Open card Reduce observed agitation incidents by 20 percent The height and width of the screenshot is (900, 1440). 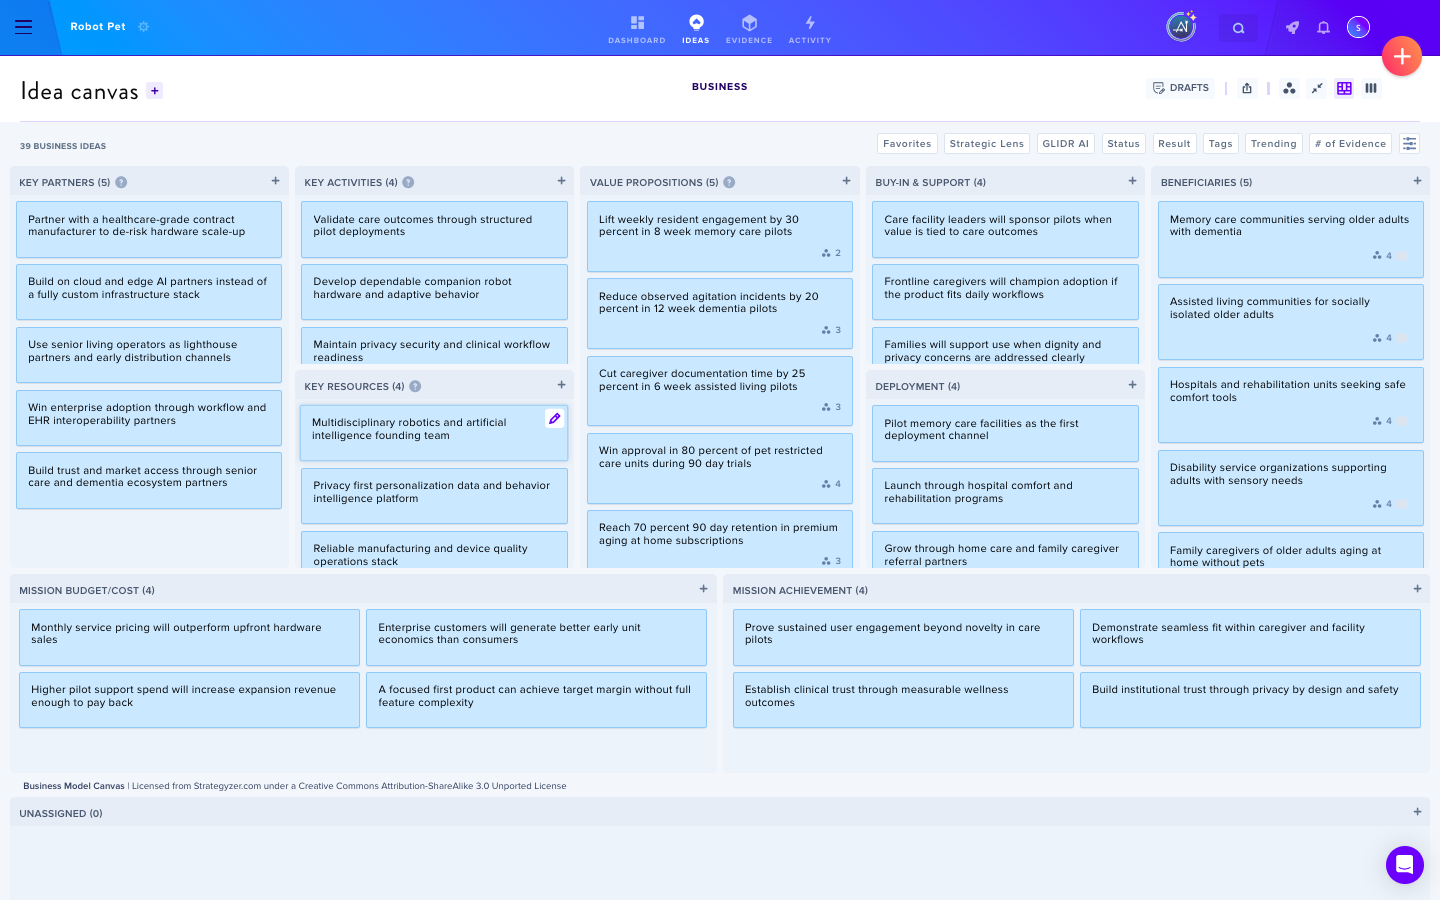pos(720,313)
